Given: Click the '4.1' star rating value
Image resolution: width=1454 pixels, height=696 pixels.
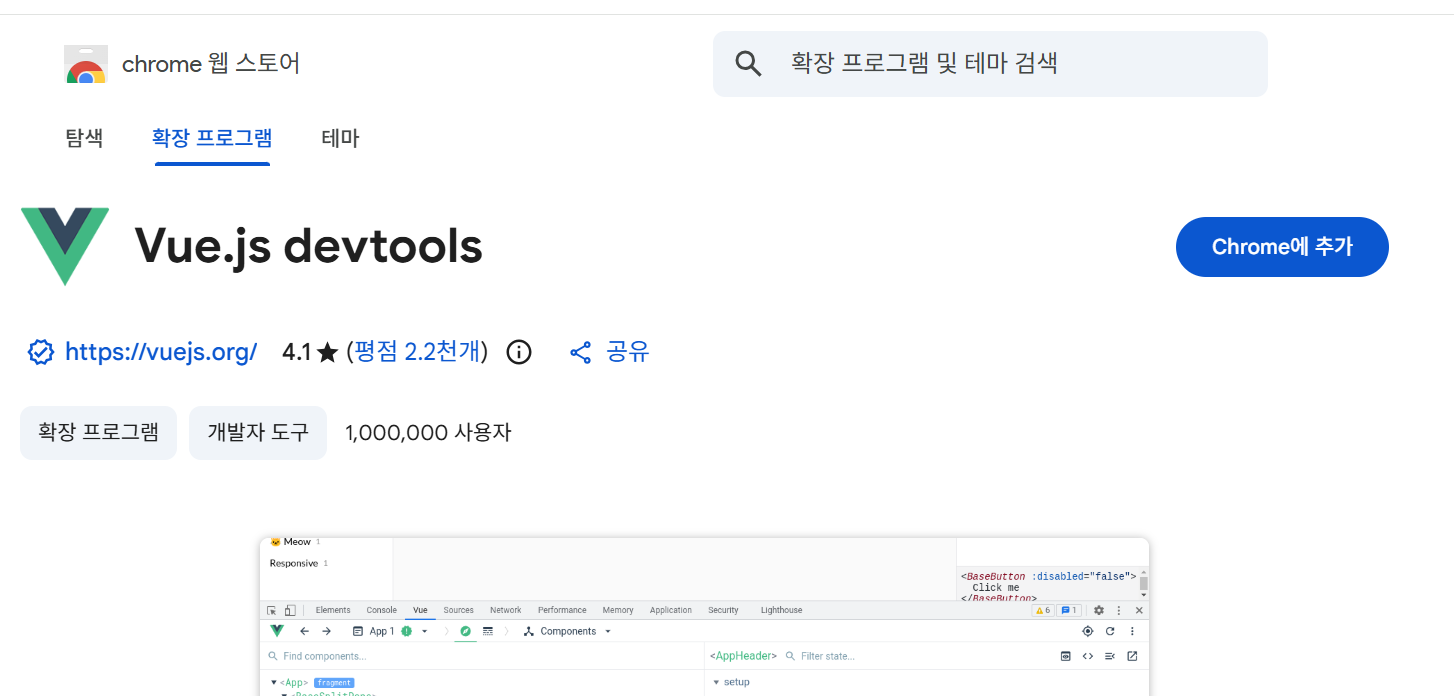Looking at the screenshot, I should [x=297, y=352].
